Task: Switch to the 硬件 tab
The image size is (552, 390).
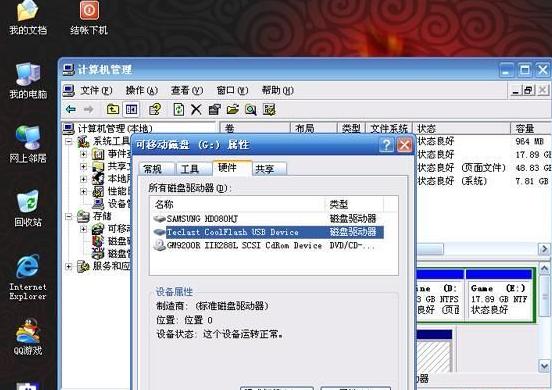Action: 232,168
